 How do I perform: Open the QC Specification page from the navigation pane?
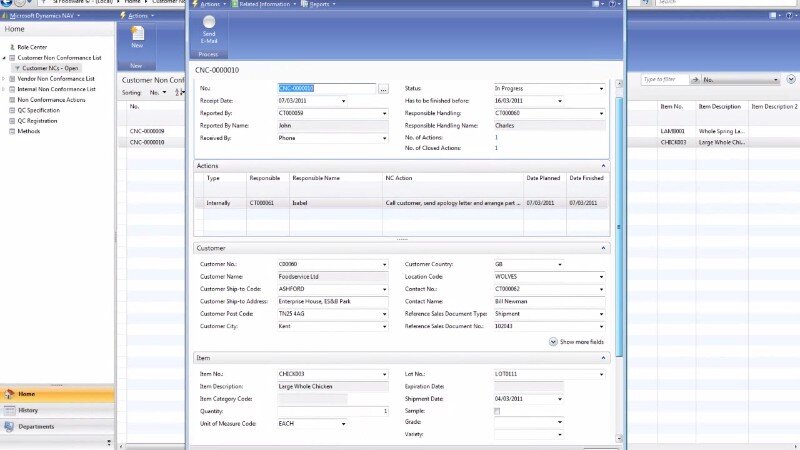tap(38, 110)
